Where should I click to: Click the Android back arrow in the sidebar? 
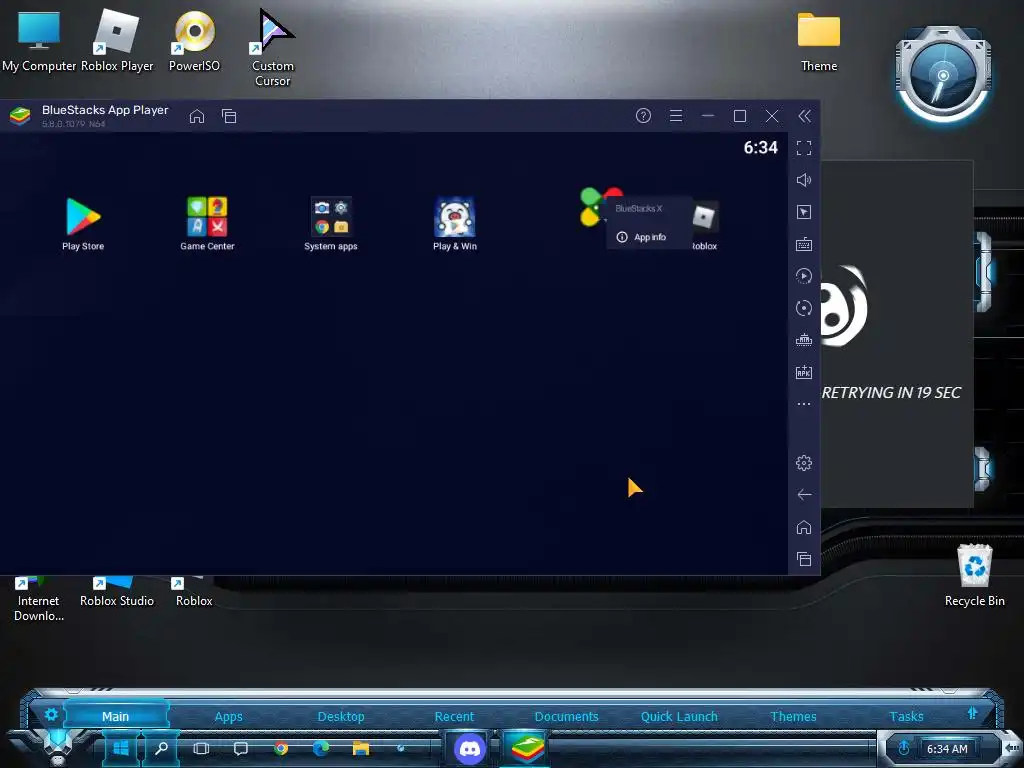tap(804, 495)
